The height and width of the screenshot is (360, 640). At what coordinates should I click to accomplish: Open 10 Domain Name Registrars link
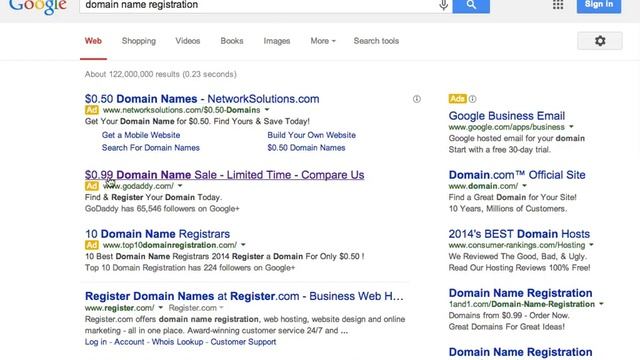click(158, 234)
